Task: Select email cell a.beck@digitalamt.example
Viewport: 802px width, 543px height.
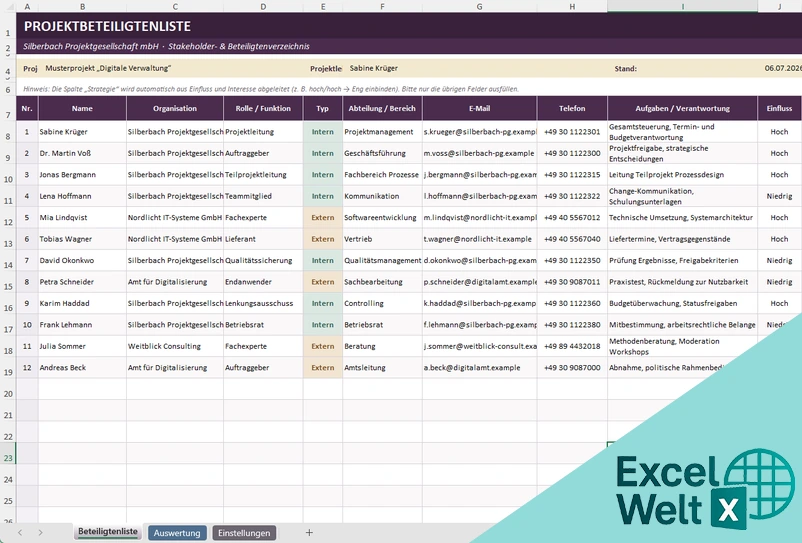Action: tap(479, 368)
